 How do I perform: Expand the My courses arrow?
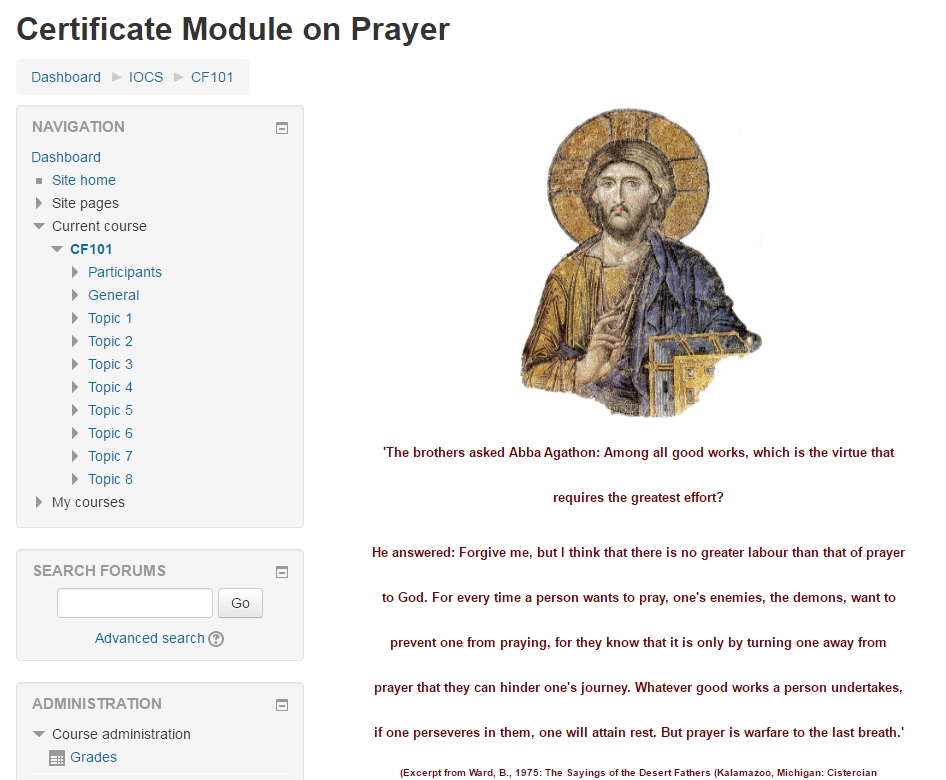click(39, 502)
